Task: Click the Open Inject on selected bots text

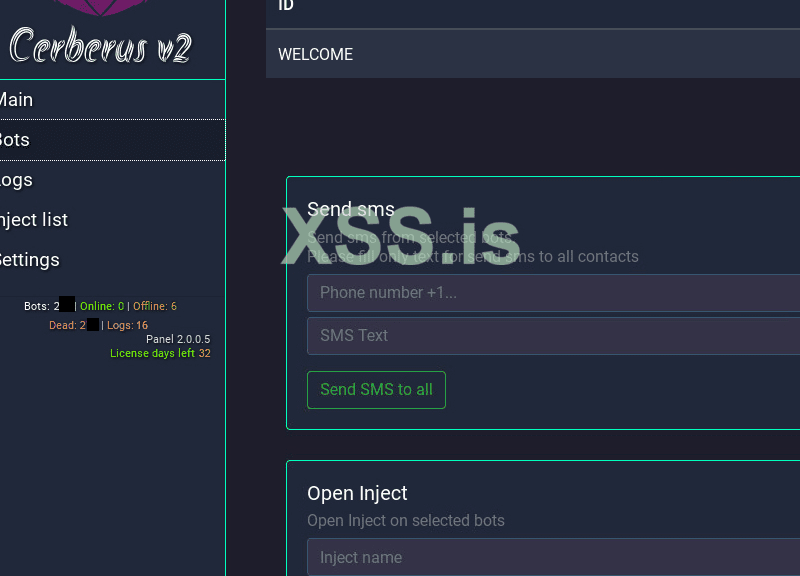Action: tap(406, 520)
